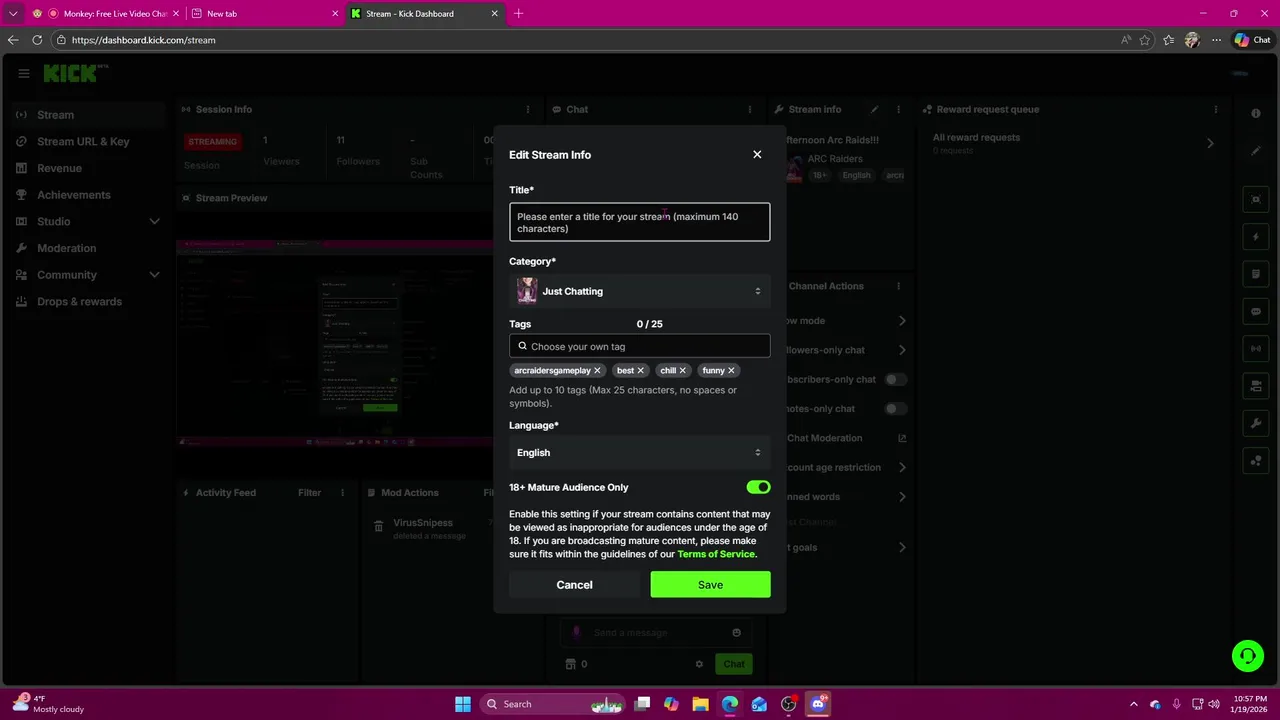This screenshot has height=720, width=1280.
Task: Click the lightning bolt quick action icon
Action: (1256, 237)
